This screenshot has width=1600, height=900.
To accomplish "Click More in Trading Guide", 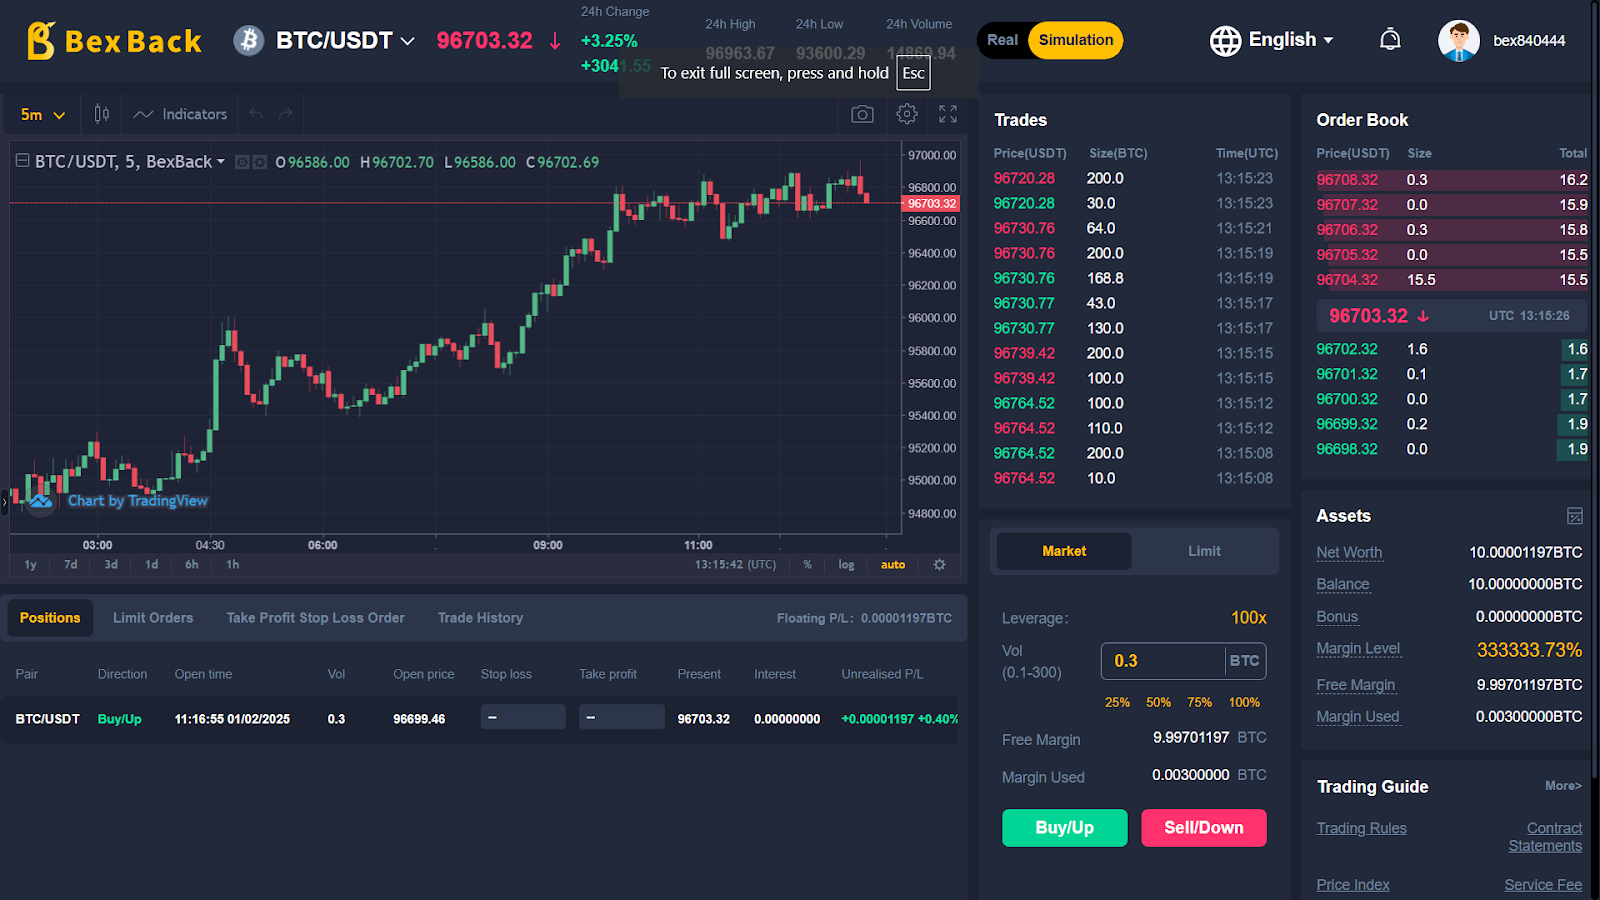I will (1563, 786).
